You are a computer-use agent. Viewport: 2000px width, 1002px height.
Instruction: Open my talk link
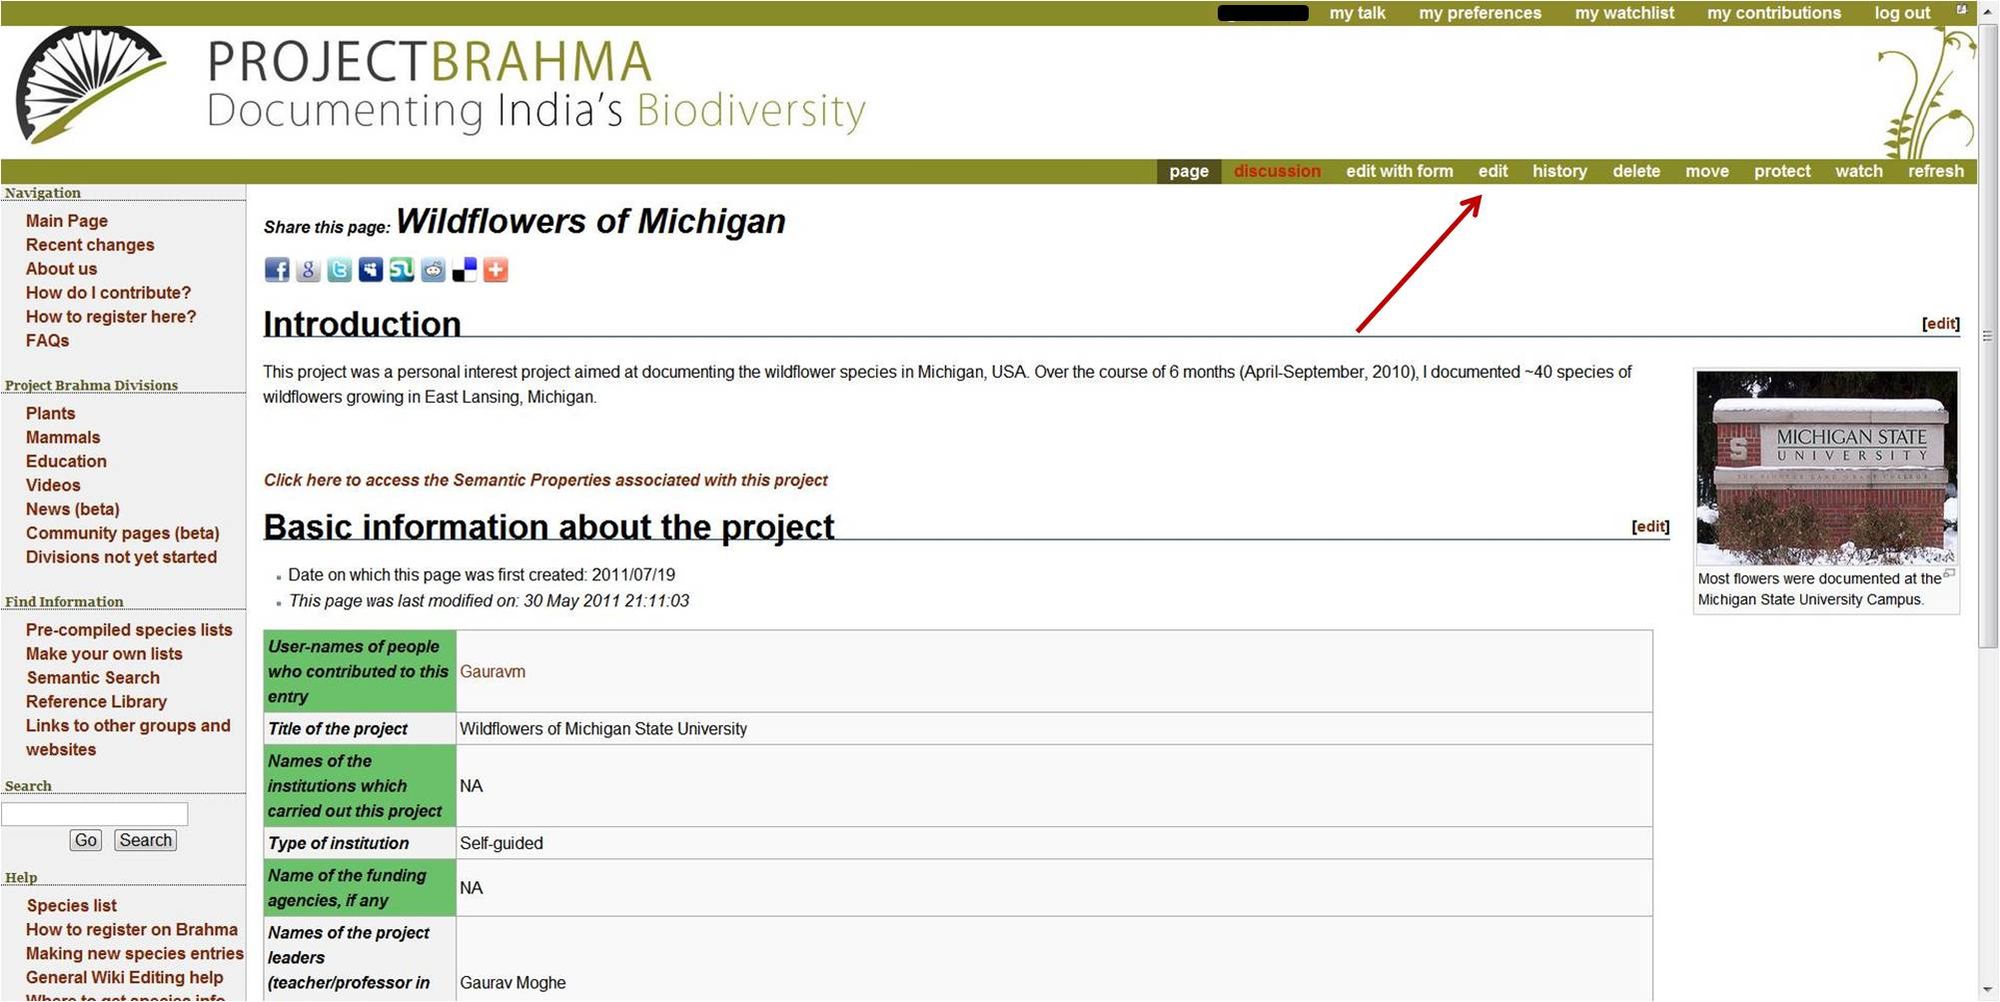click(1357, 13)
